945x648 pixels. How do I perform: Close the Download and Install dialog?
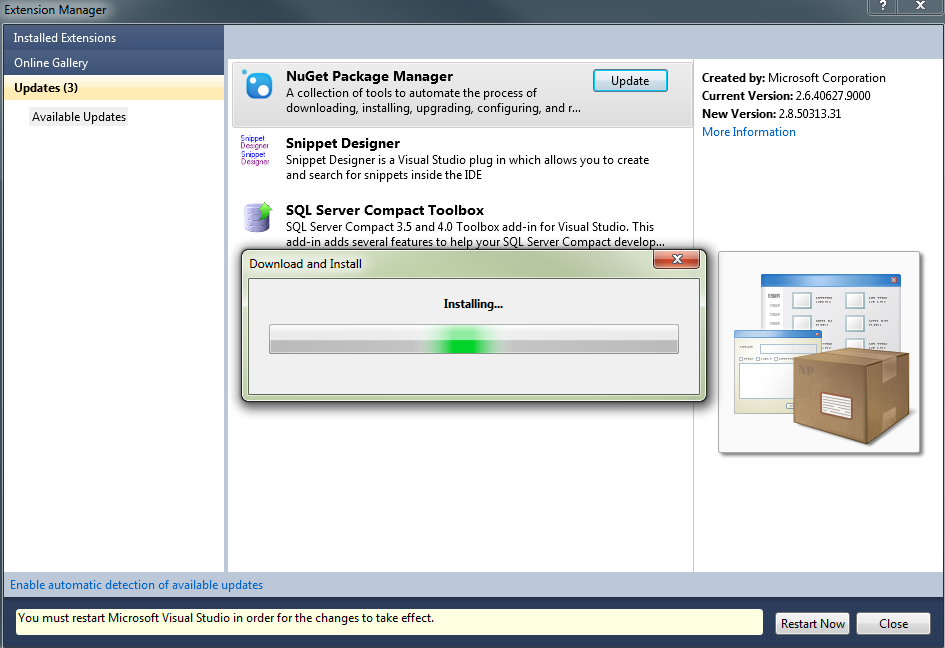(677, 259)
